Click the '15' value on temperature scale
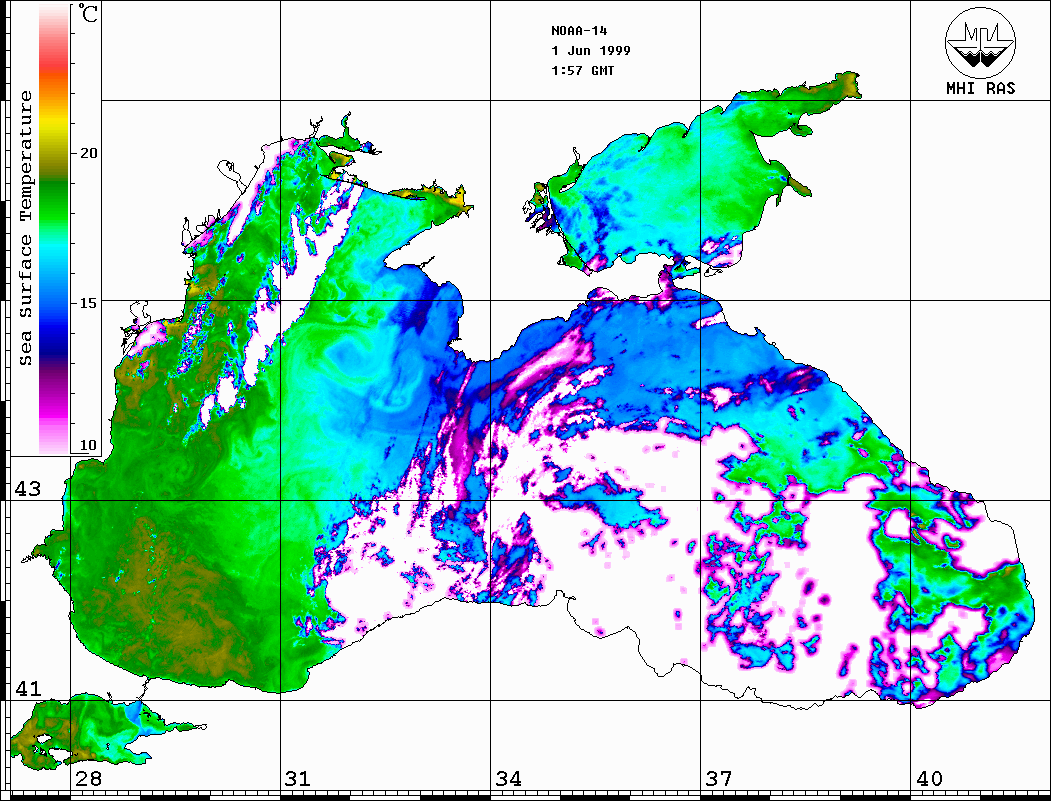Screen dimensions: 1051x801 click(x=88, y=303)
